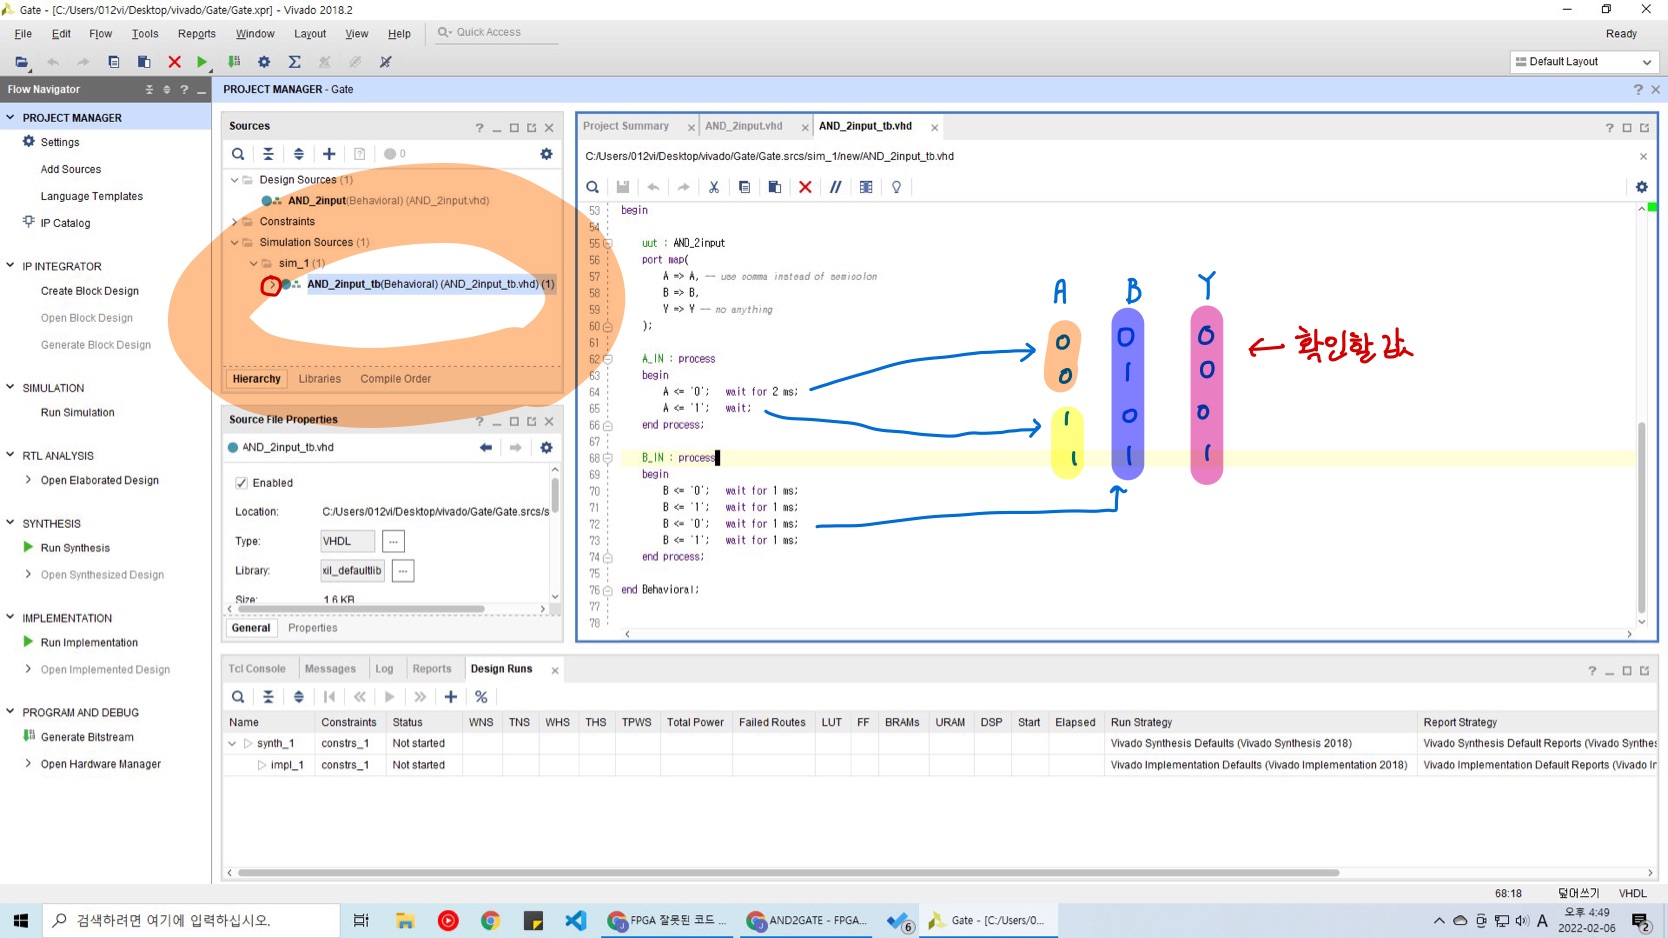Click Generate Bitstream
This screenshot has height=938, width=1668.
click(x=87, y=737)
